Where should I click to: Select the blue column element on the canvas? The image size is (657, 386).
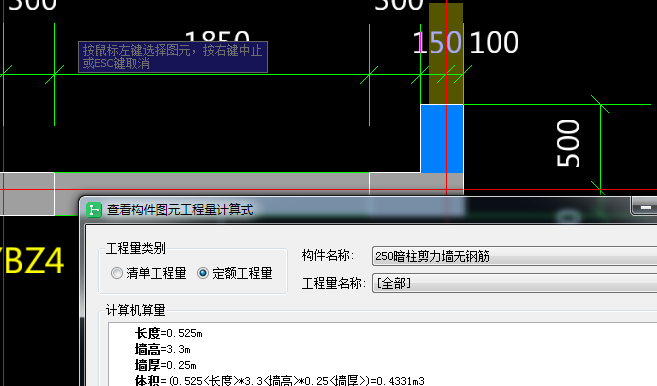442,139
